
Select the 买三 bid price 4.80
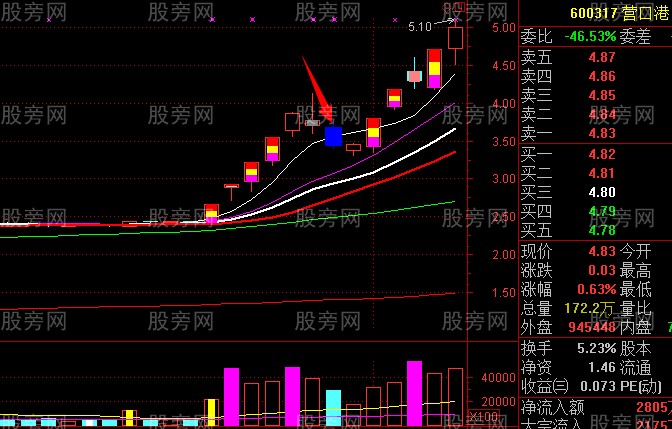point(602,192)
